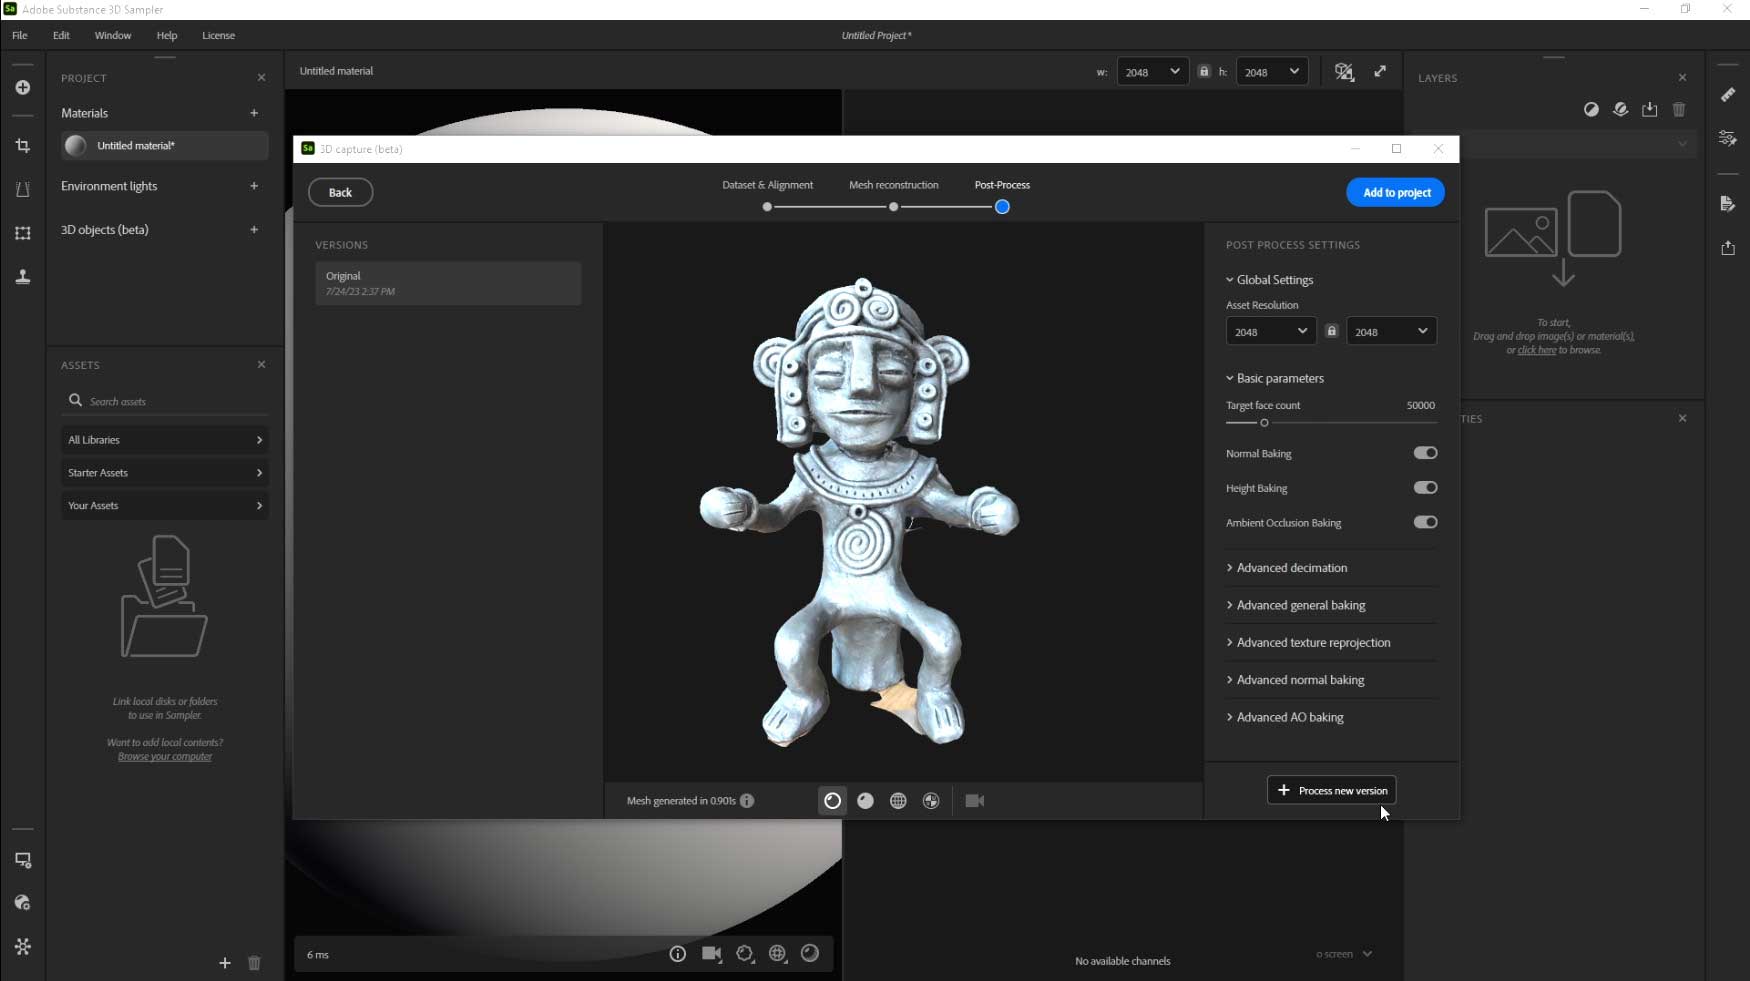Click the mesh generation info icon
Viewport: 1750px width, 981px height.
(x=747, y=801)
